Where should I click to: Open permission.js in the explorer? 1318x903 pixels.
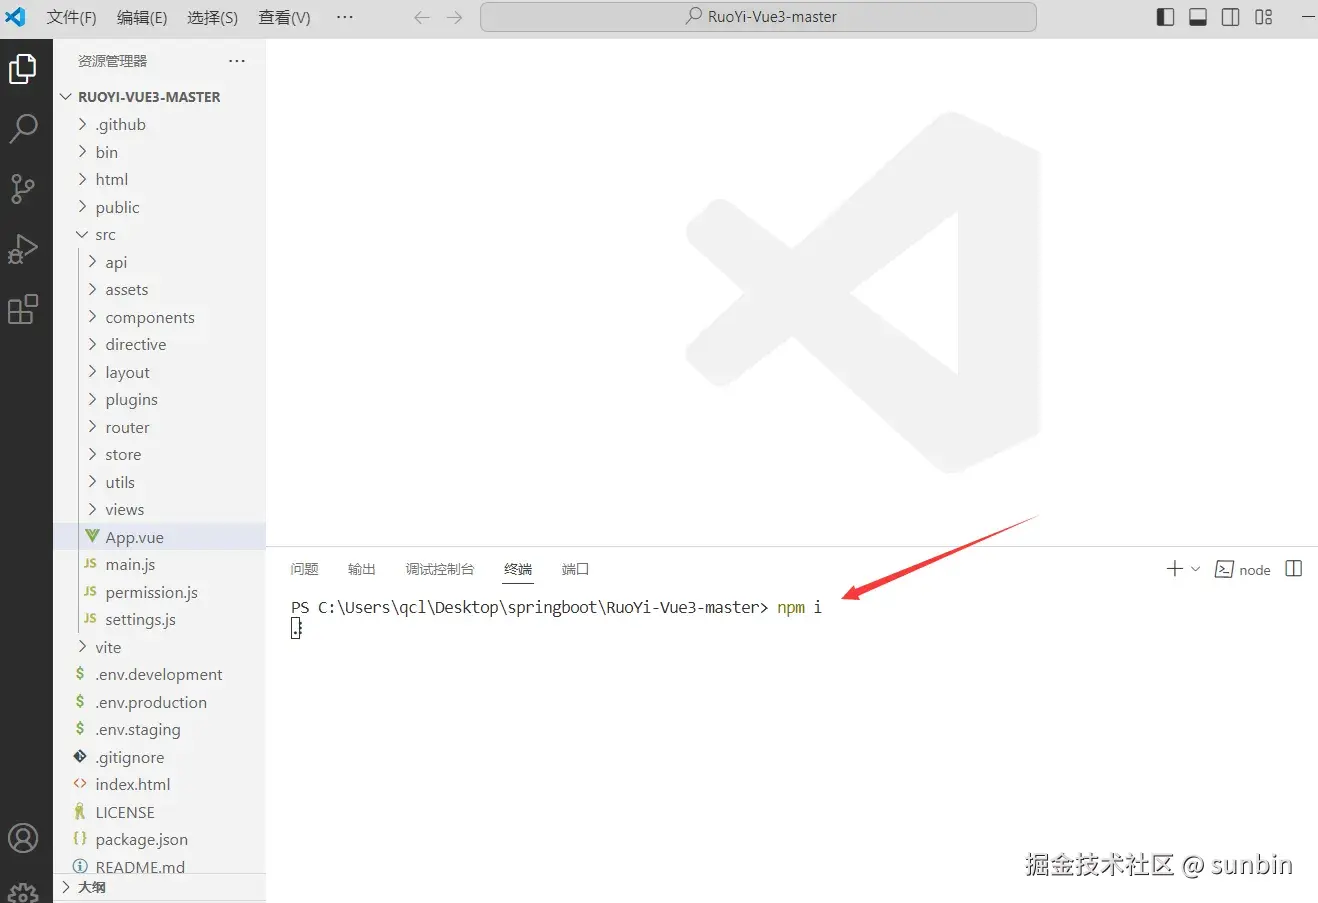[x=160, y=592]
